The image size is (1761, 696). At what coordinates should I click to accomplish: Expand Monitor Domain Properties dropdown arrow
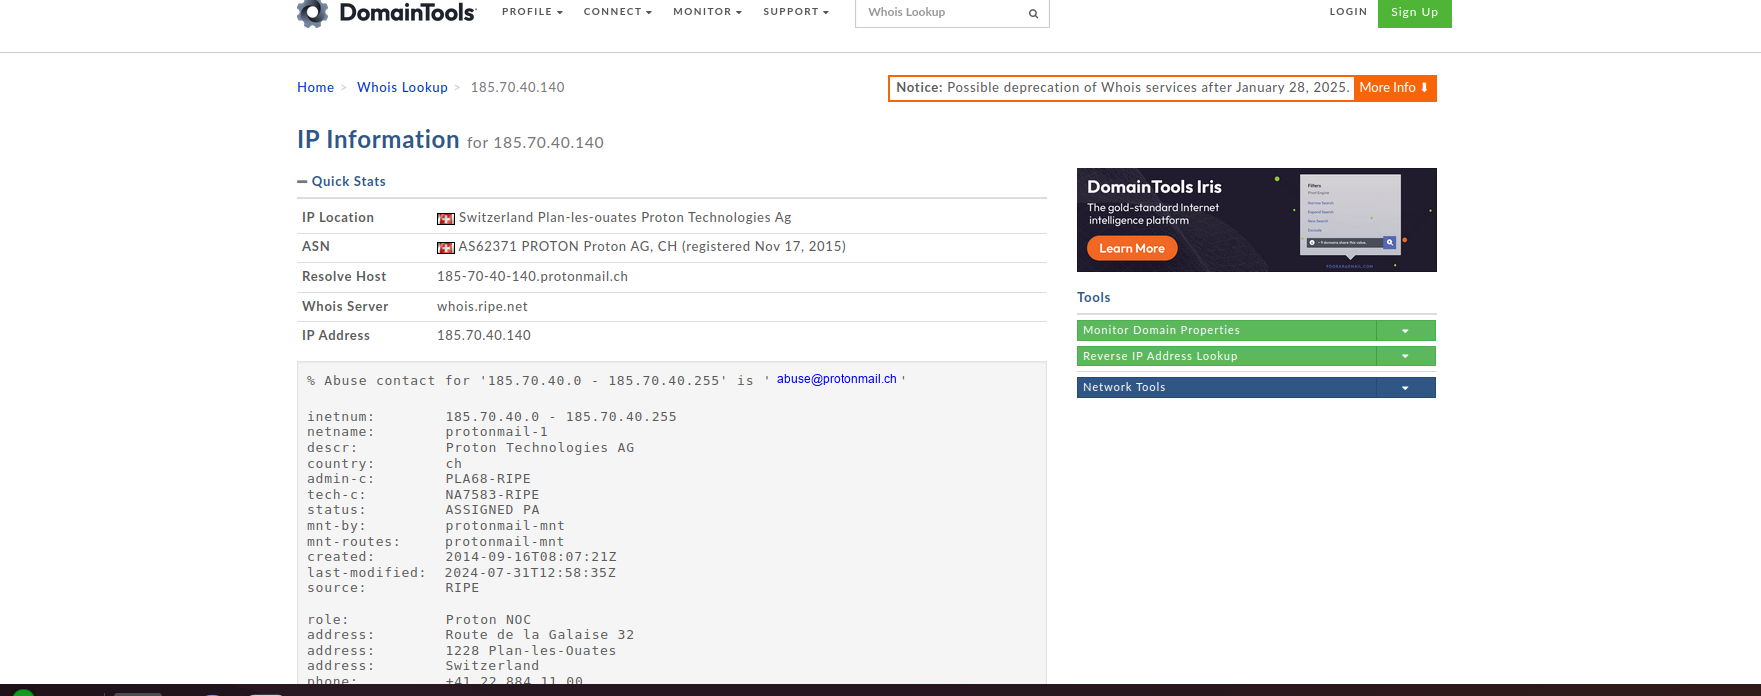[x=1405, y=331]
